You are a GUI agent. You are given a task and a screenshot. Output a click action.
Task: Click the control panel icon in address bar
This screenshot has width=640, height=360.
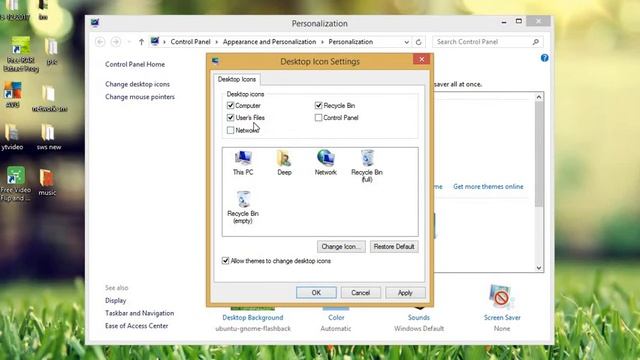pyautogui.click(x=155, y=41)
